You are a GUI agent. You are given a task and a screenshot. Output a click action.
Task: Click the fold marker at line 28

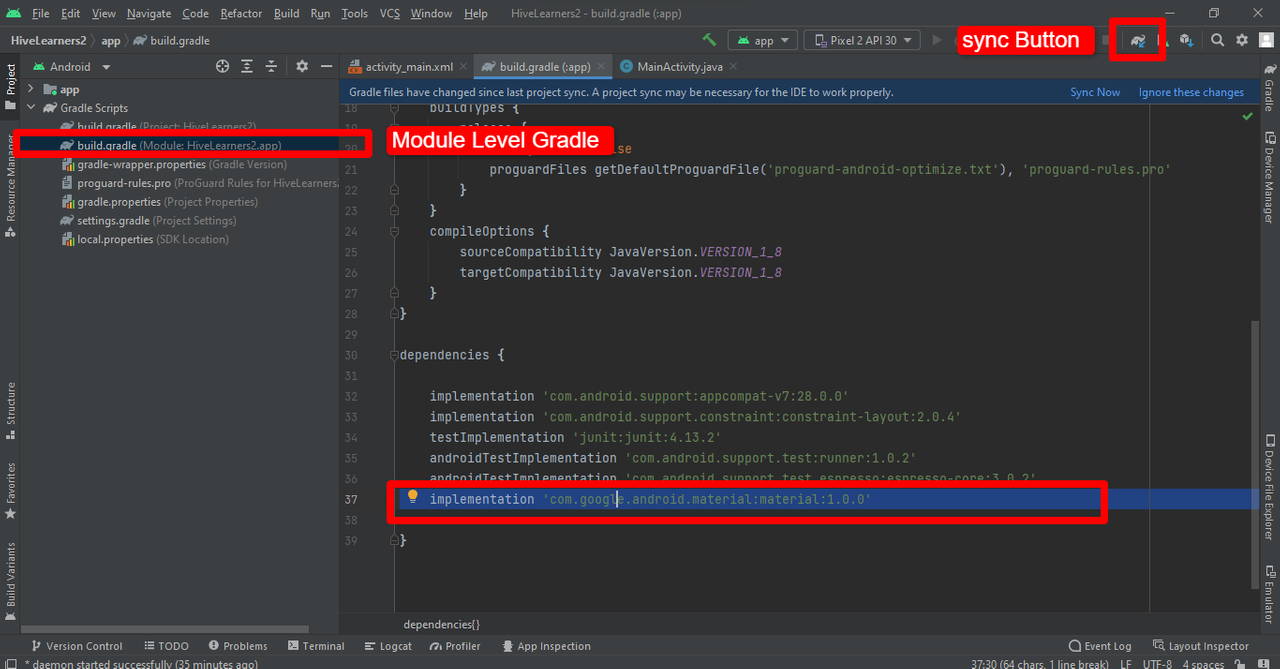point(394,313)
